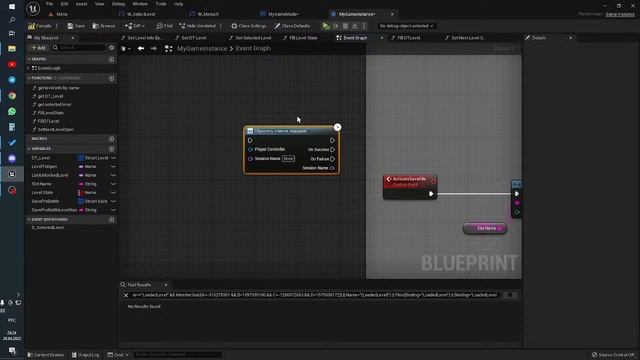Click the Find toolbar button
Viewport: 640px width, 360px height.
click(164, 26)
